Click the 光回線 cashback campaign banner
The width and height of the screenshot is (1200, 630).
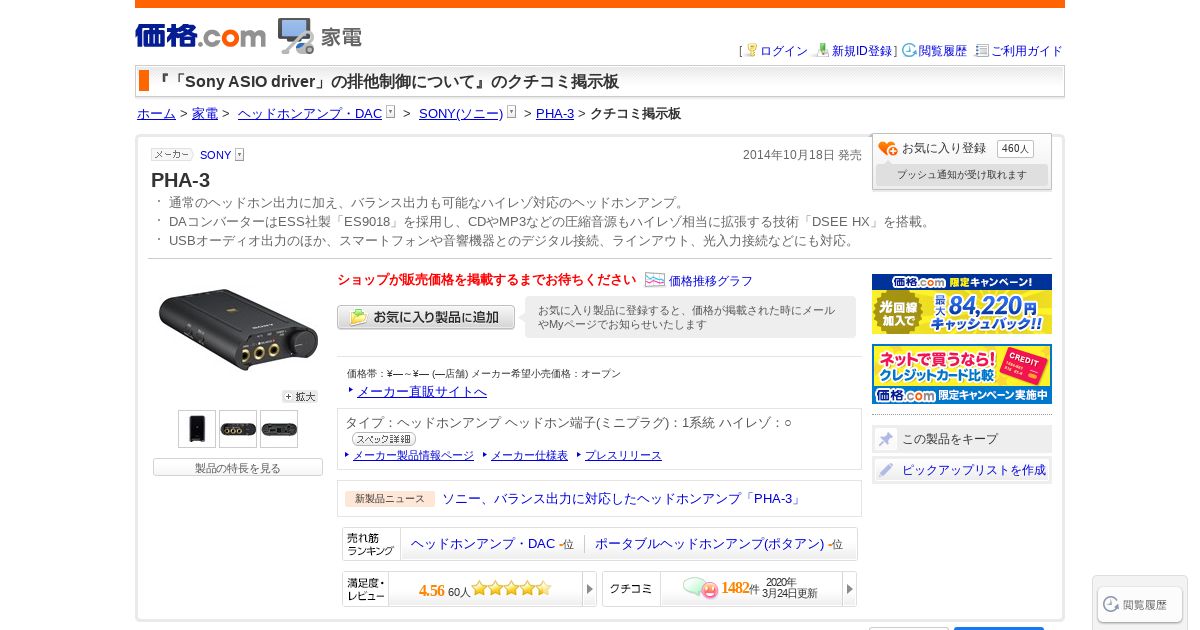click(x=962, y=304)
